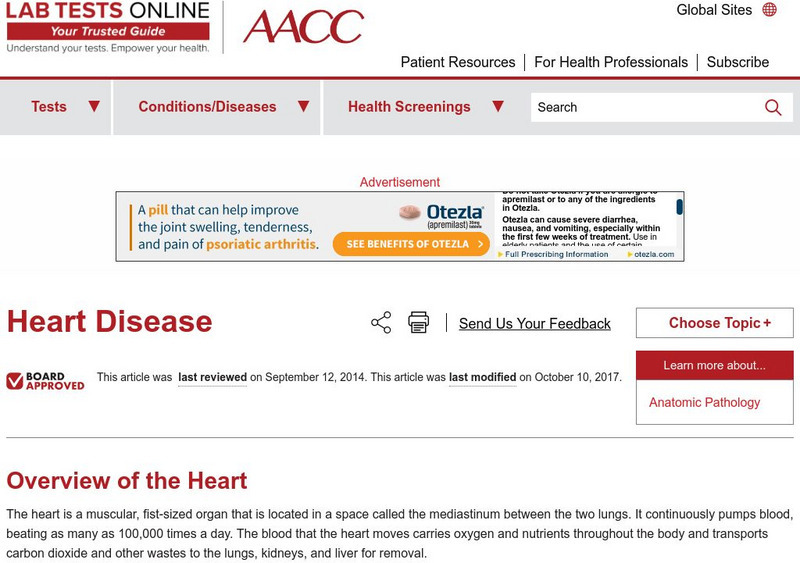The height and width of the screenshot is (563, 800).
Task: Open the Anatomic Pathology link
Action: 704,402
